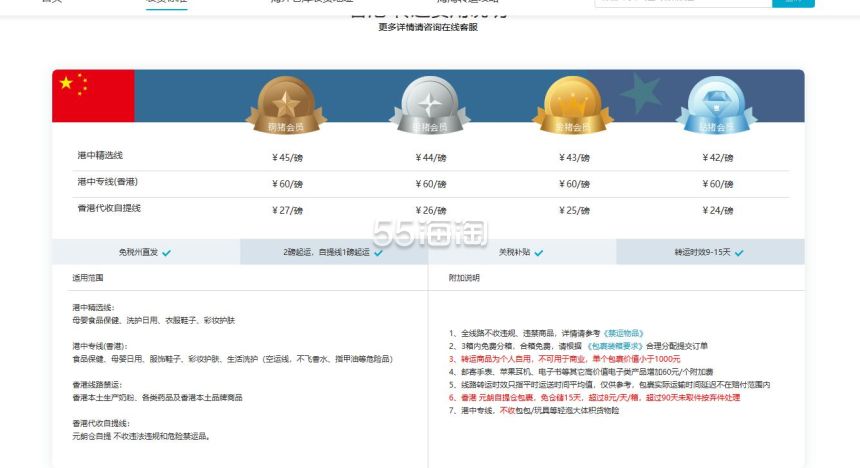
Task: Click the checkmark after 自提线1磅起运
Action: (x=378, y=253)
